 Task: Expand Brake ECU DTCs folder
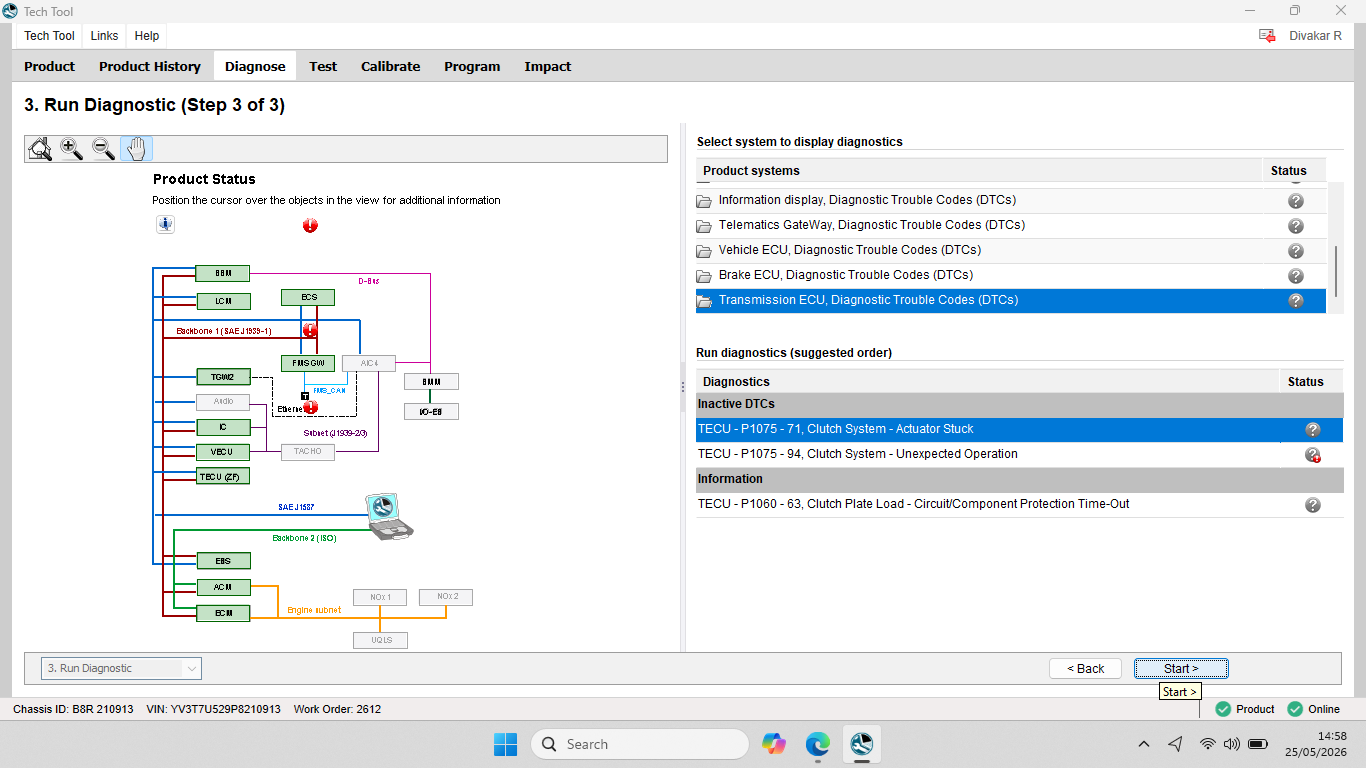[704, 276]
